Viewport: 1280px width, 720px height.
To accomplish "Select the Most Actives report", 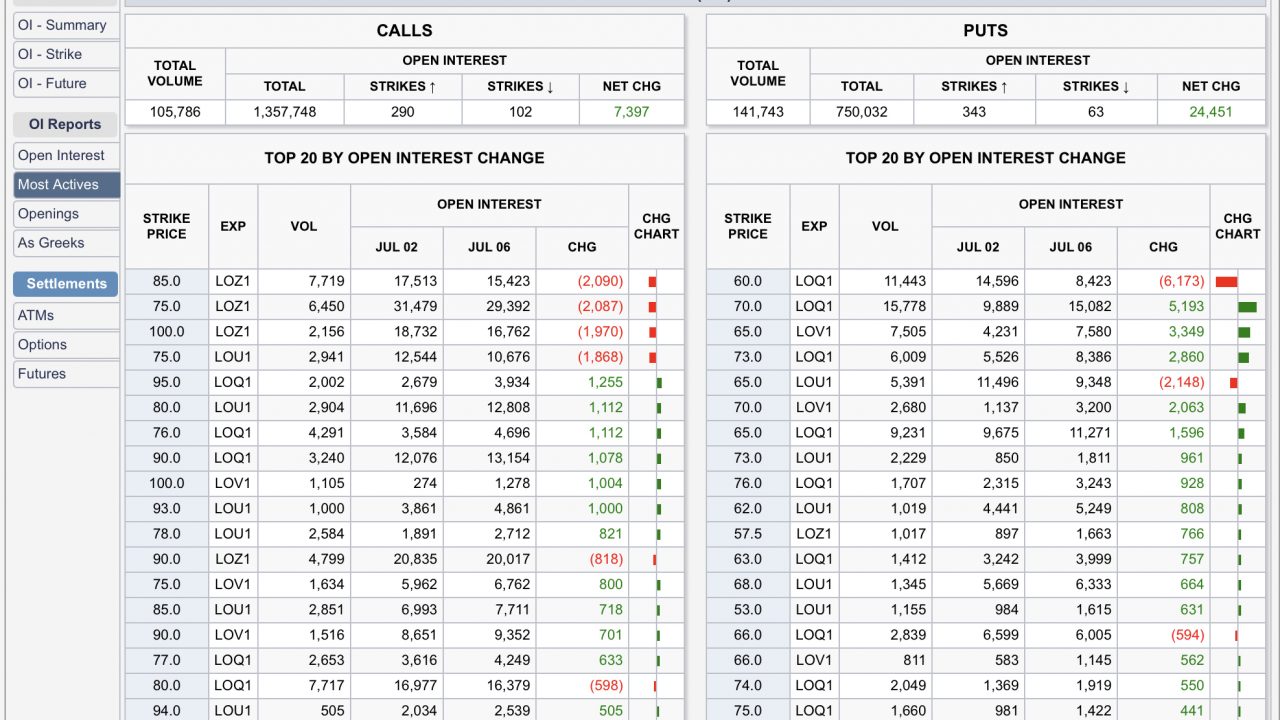I will point(58,184).
